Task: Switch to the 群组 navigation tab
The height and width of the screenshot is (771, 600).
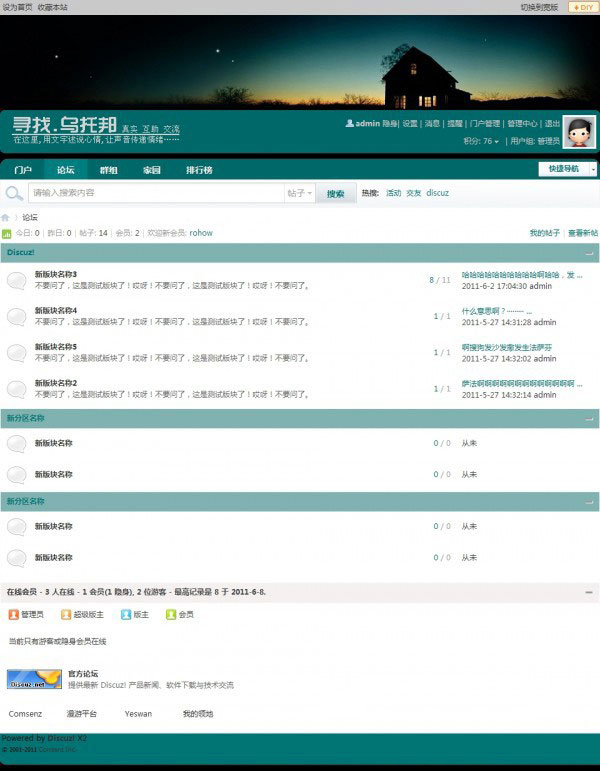Action: pos(108,170)
